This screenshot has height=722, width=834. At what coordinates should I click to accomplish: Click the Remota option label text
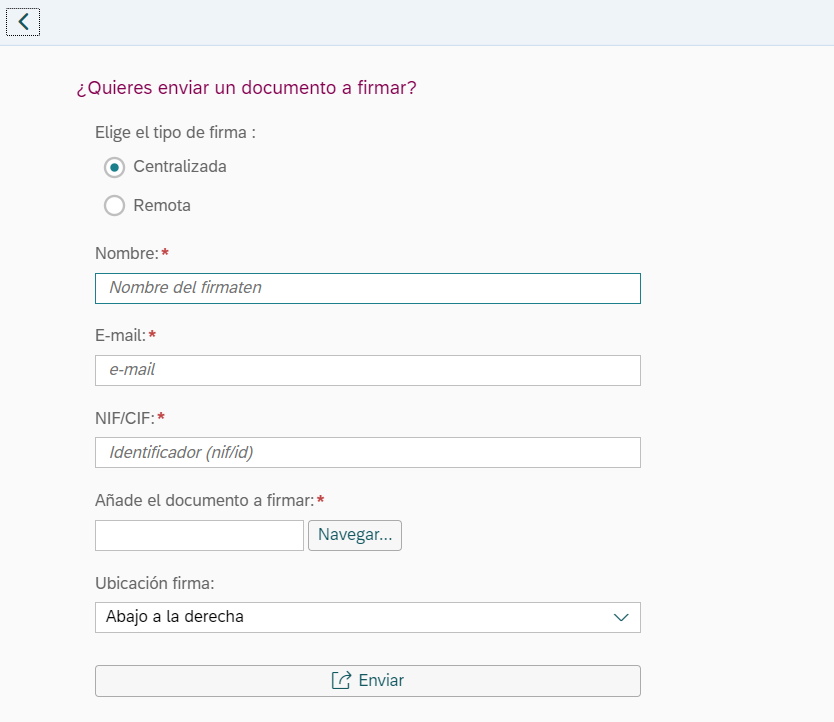pos(162,205)
